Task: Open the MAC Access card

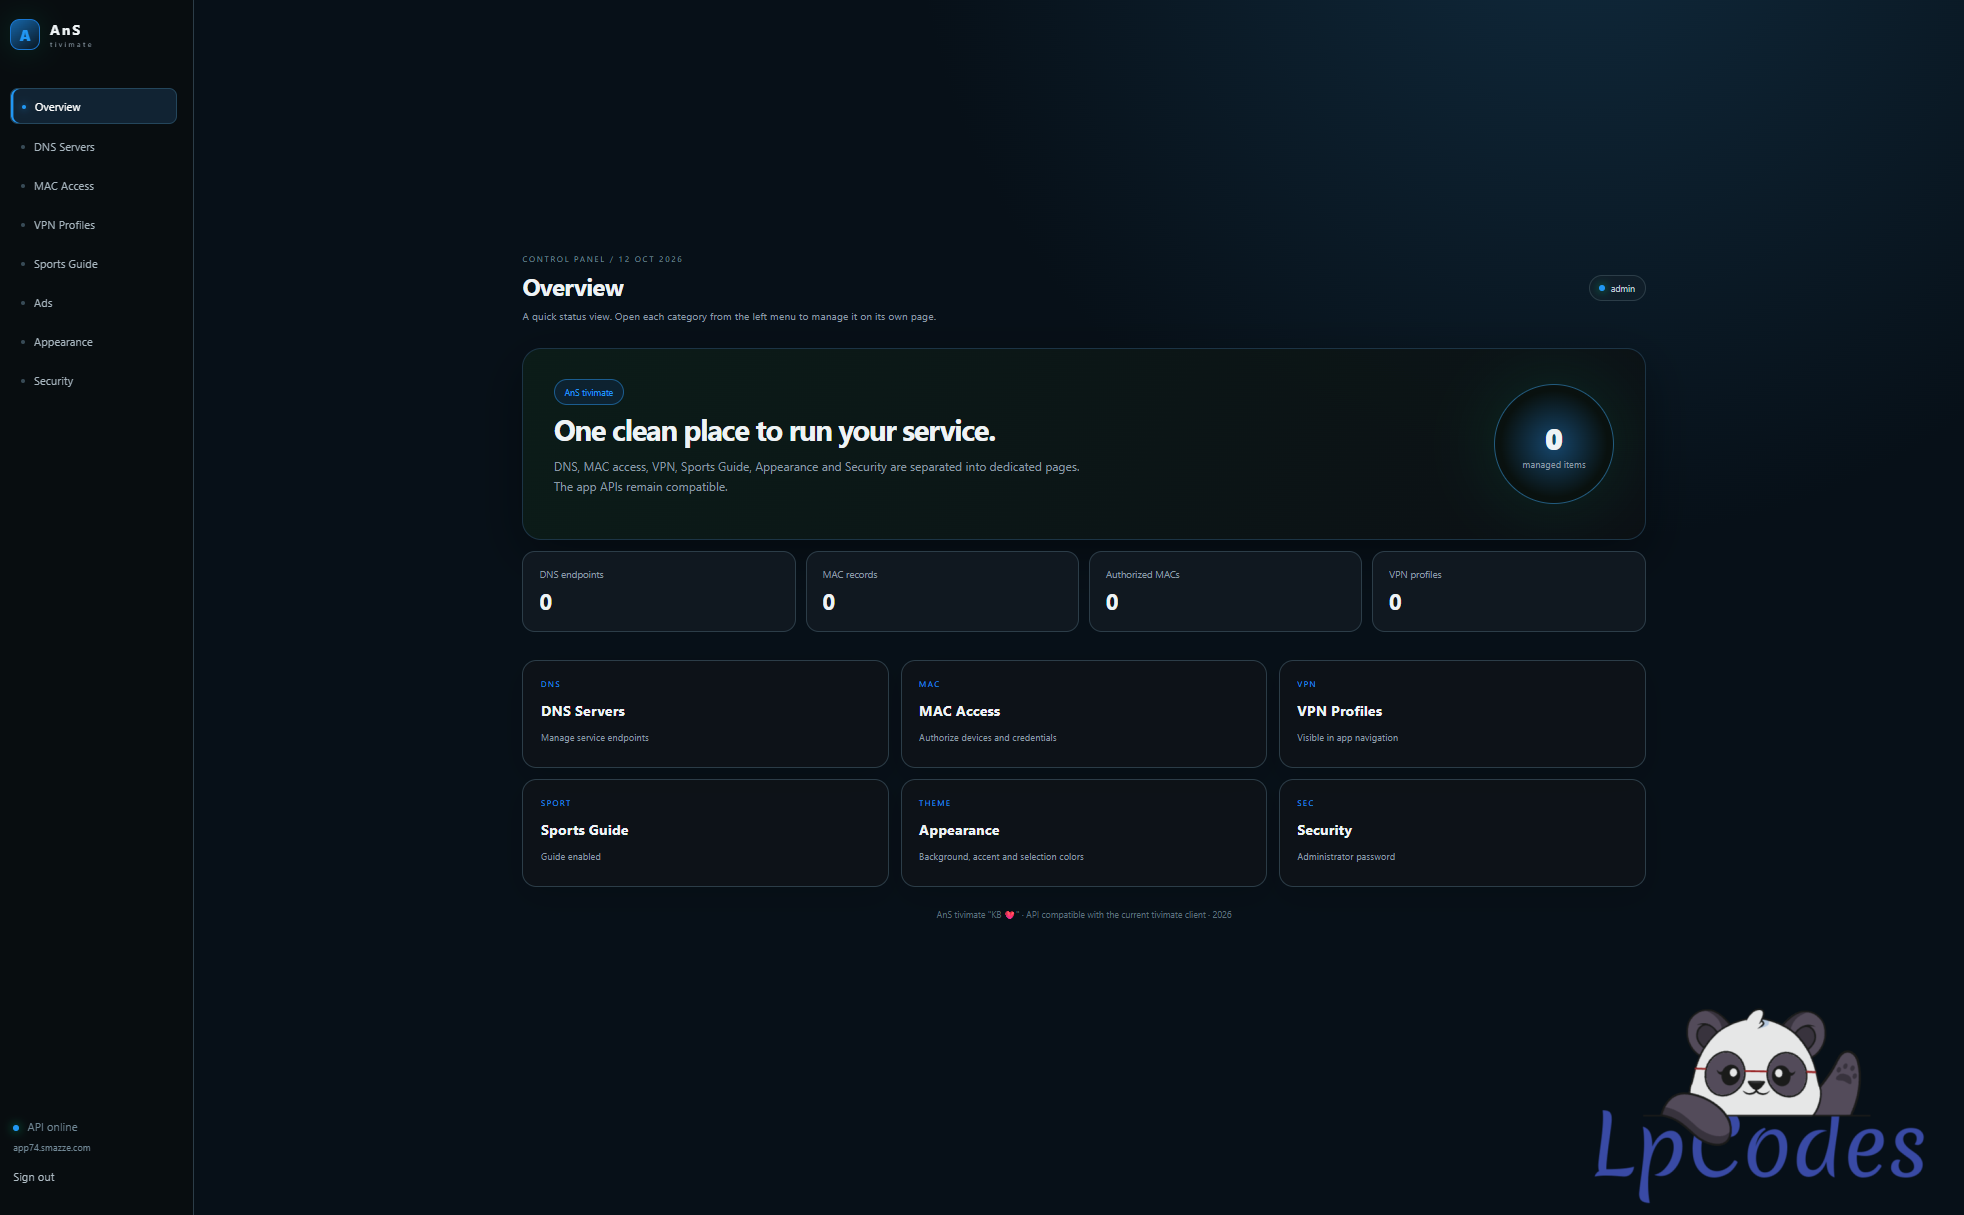Action: coord(1083,713)
